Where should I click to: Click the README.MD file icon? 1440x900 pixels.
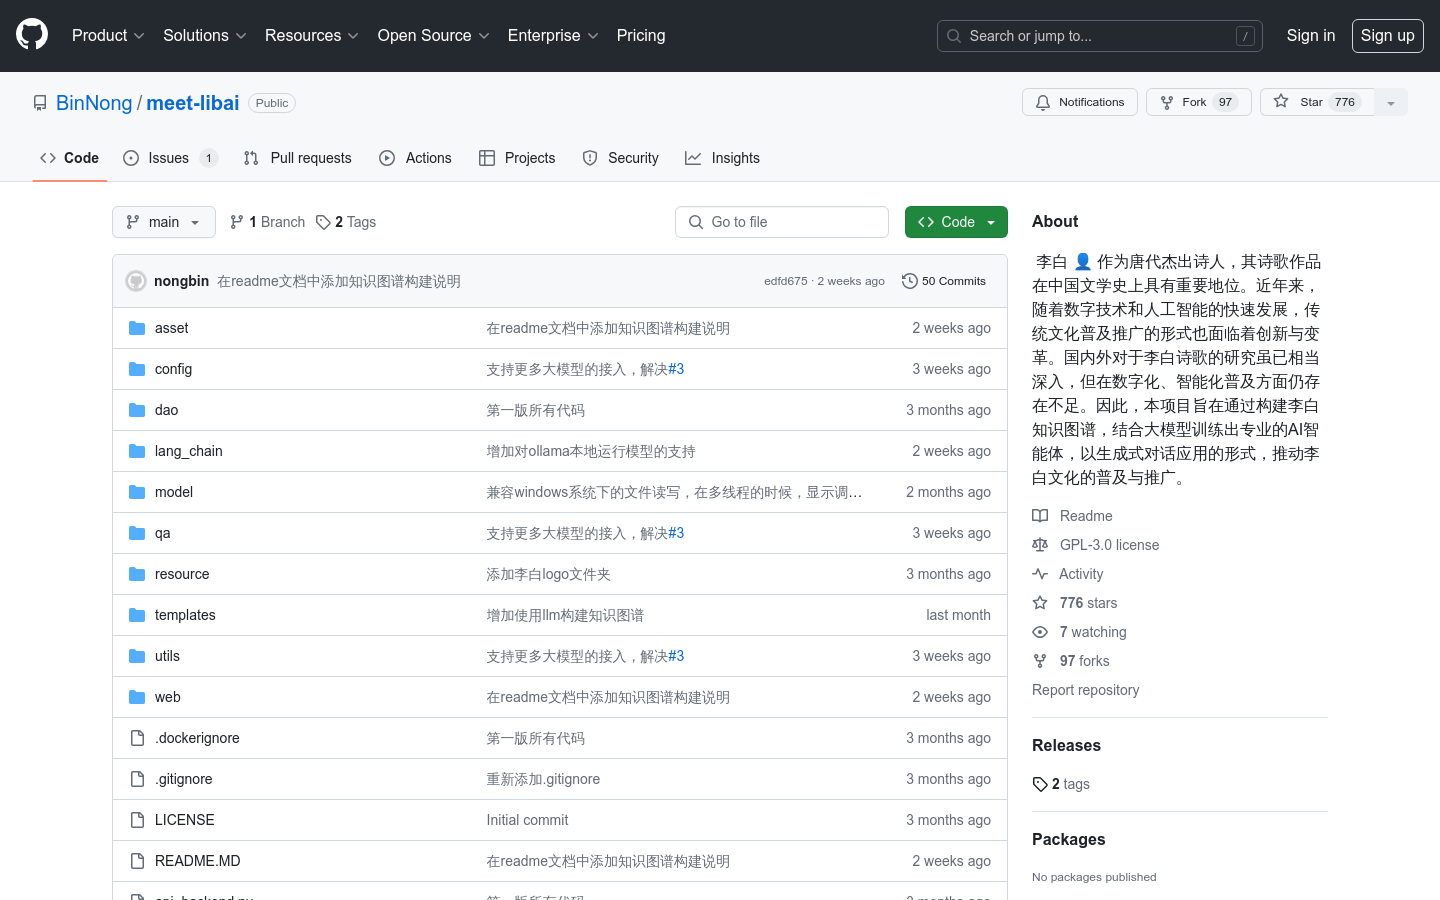(x=137, y=861)
